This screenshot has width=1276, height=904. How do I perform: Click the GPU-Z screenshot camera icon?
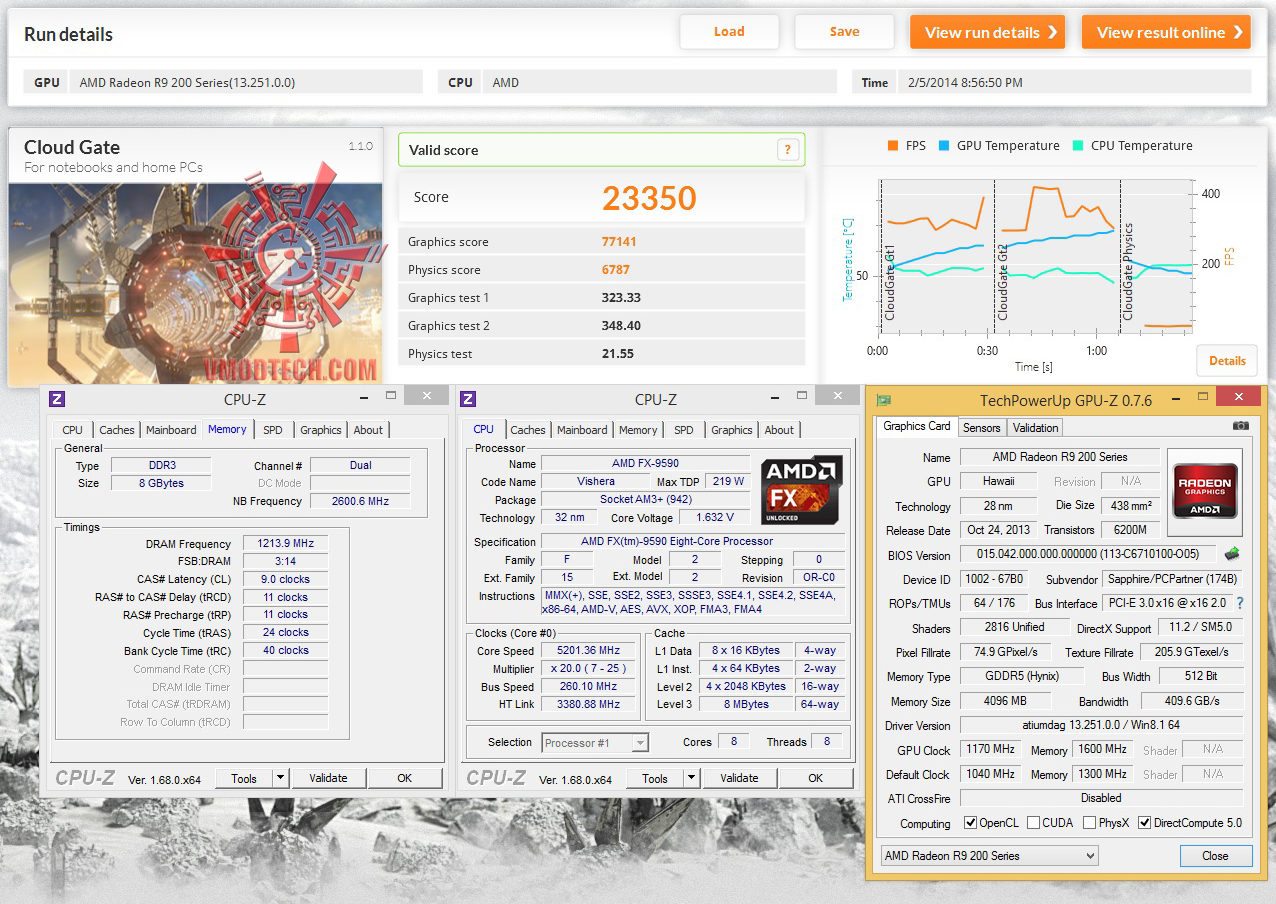(x=1241, y=426)
